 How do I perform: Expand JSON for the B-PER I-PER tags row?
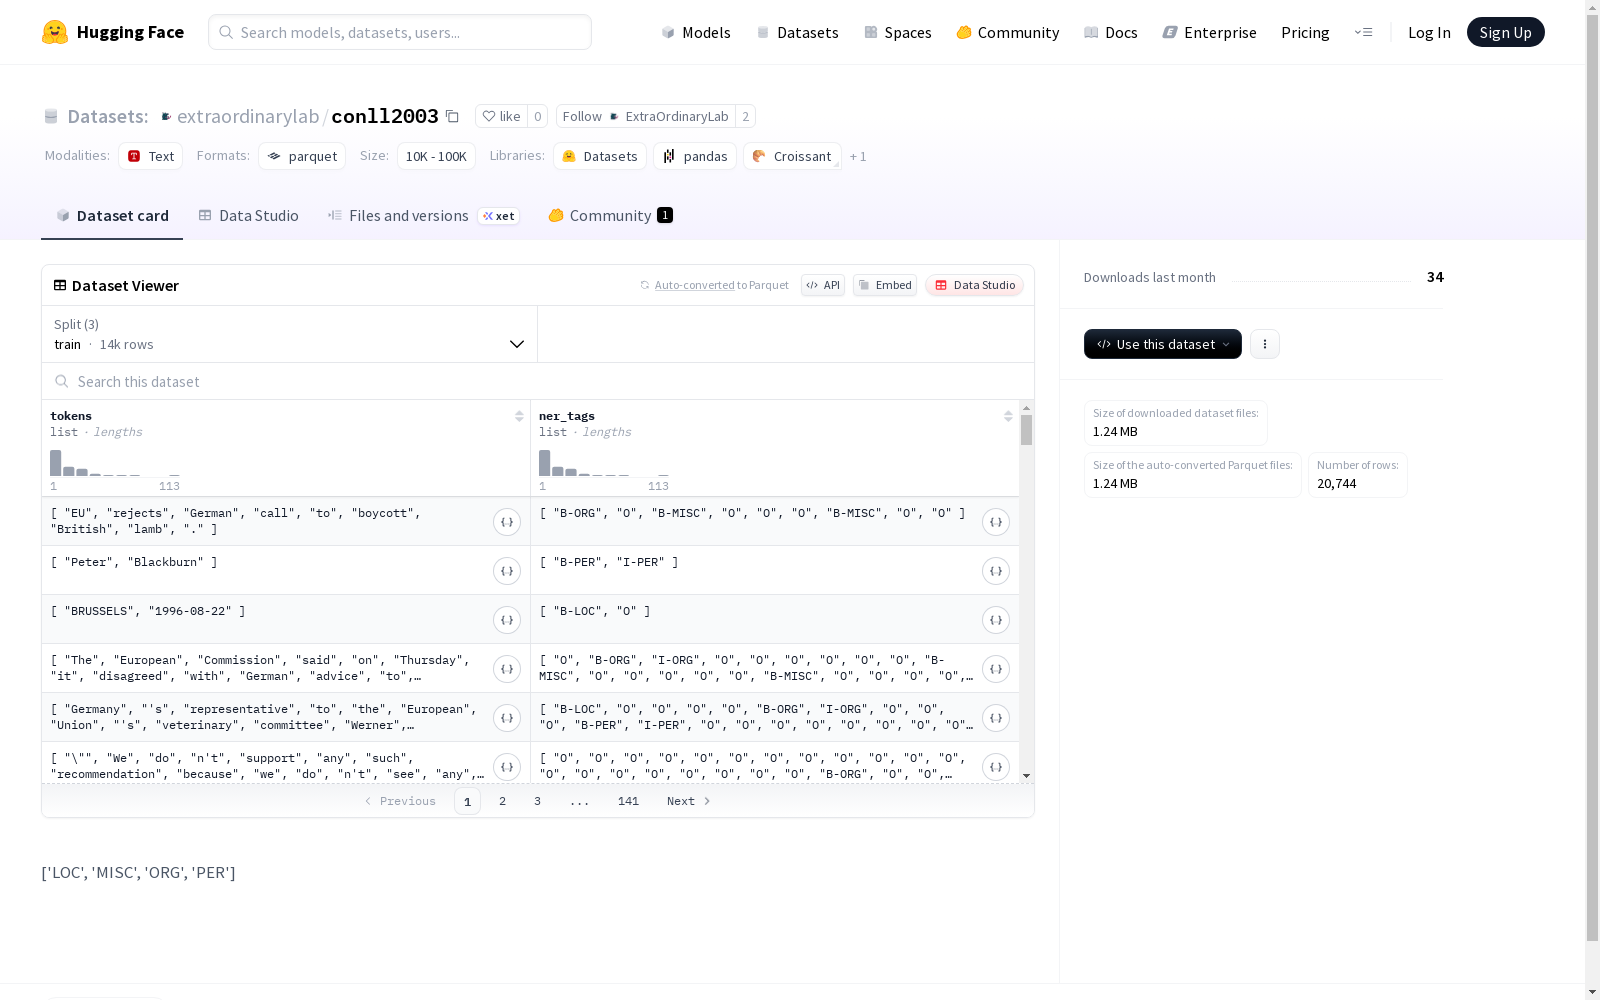pos(996,571)
